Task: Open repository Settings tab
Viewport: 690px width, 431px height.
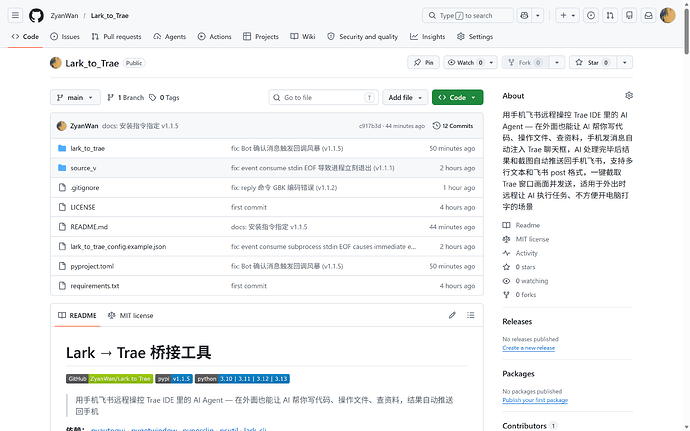Action: point(475,37)
